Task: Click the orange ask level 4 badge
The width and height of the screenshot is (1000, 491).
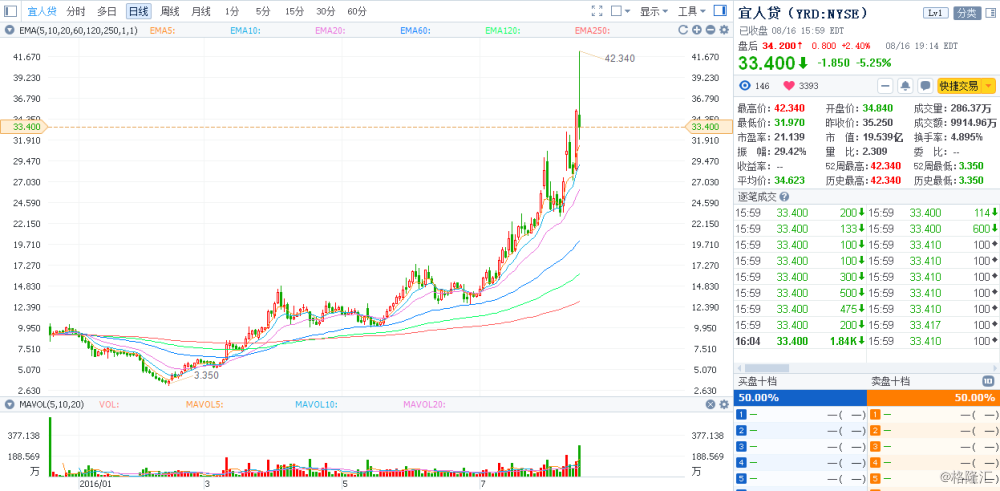Action: tap(876, 462)
